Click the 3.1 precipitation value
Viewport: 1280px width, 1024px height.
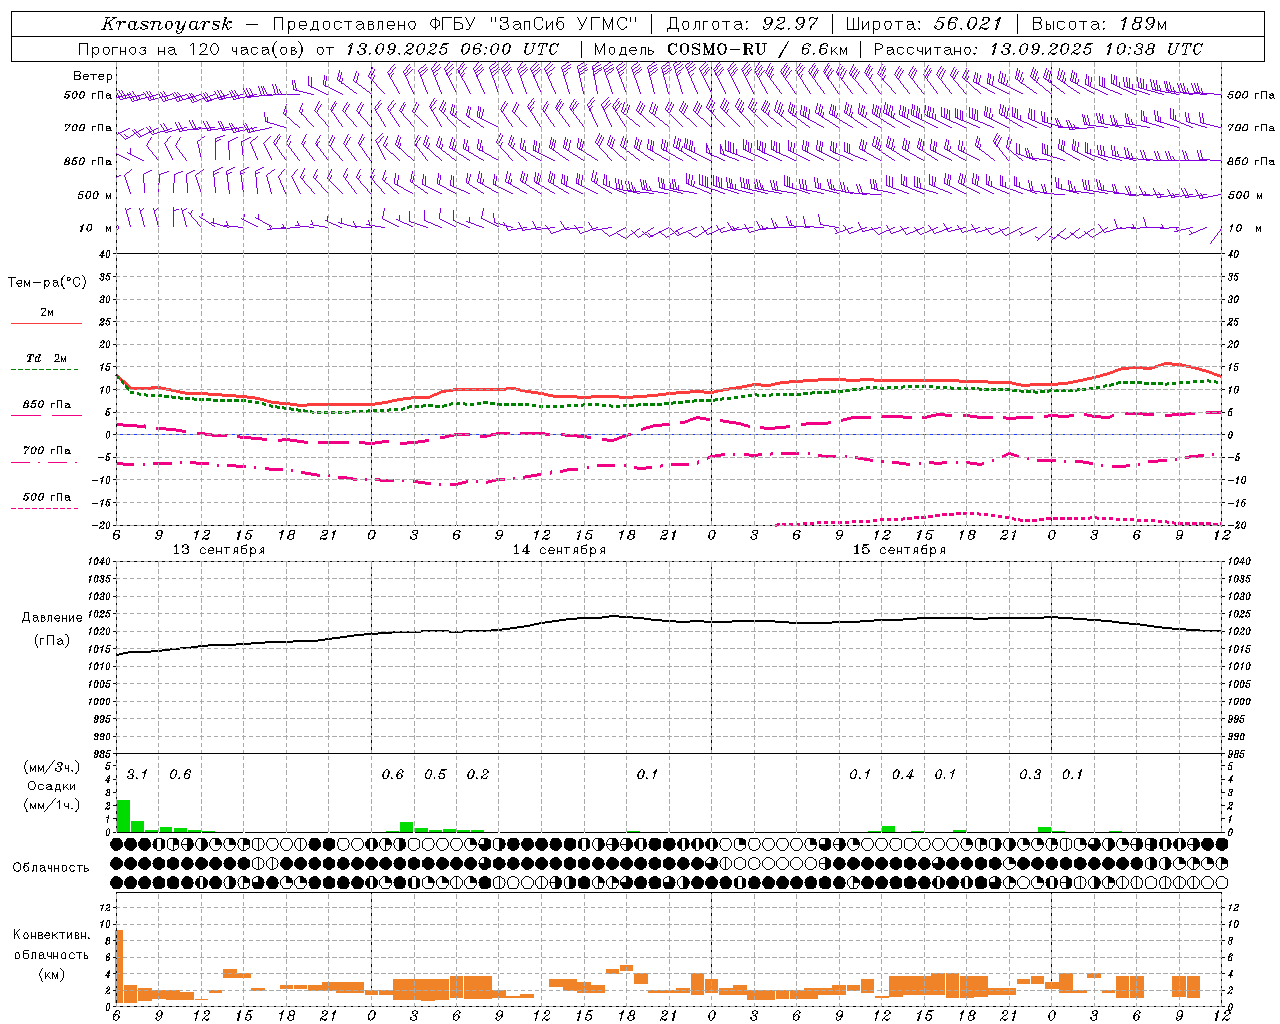click(137, 774)
